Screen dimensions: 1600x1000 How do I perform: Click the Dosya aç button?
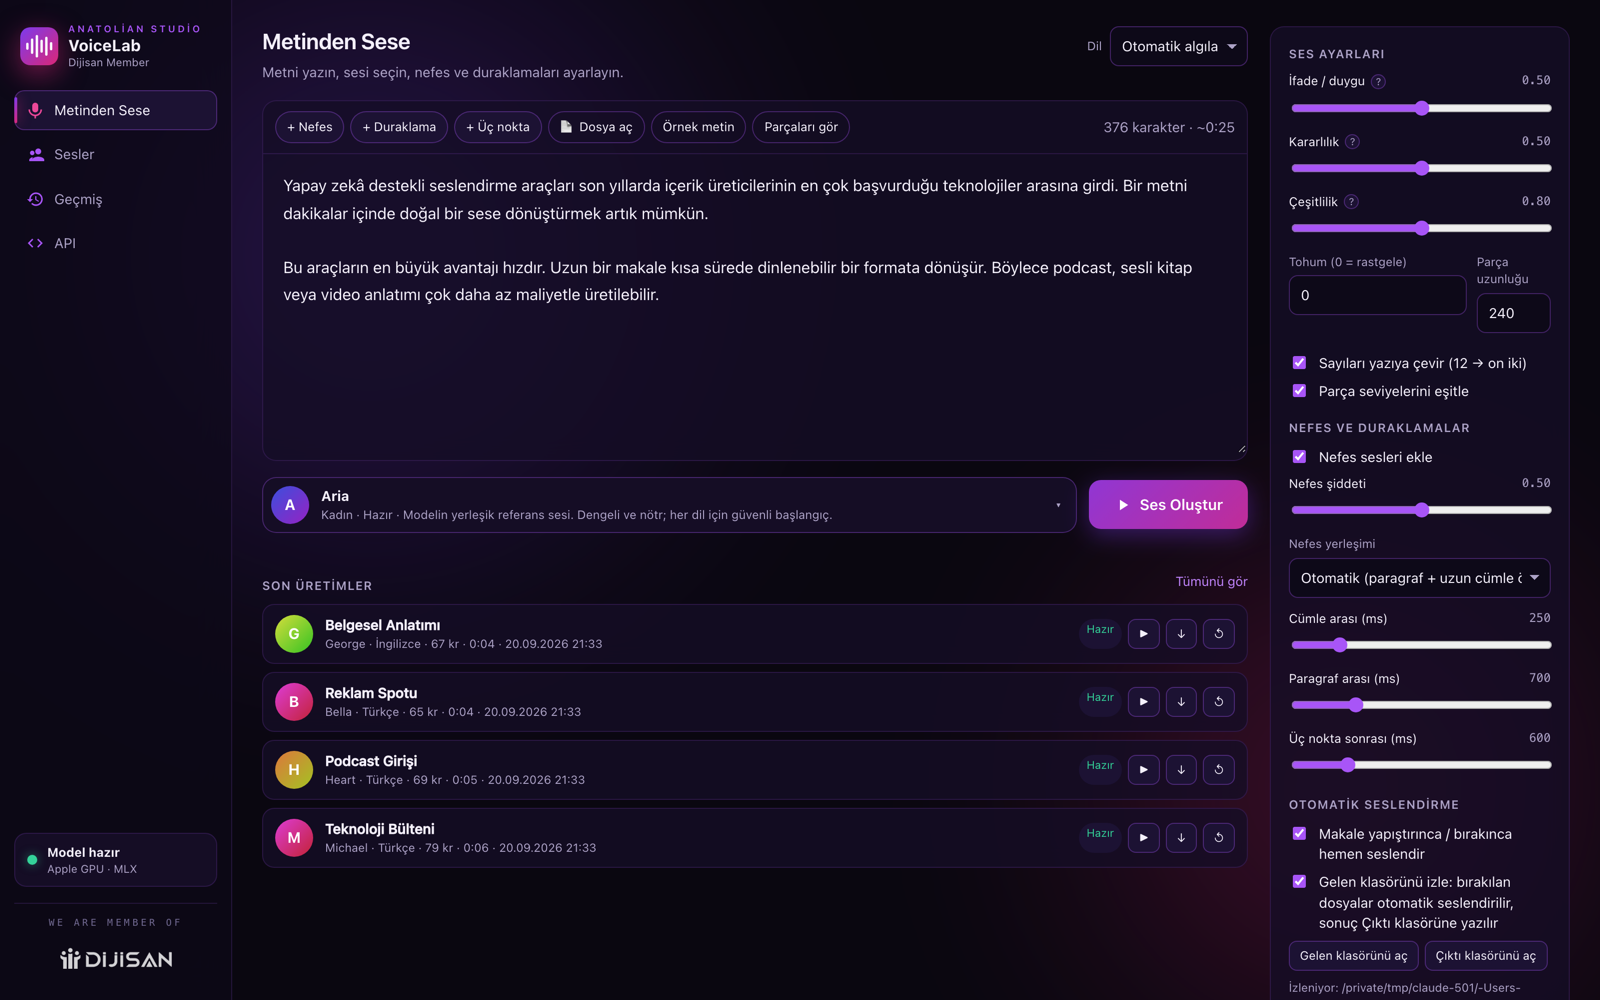(x=596, y=127)
